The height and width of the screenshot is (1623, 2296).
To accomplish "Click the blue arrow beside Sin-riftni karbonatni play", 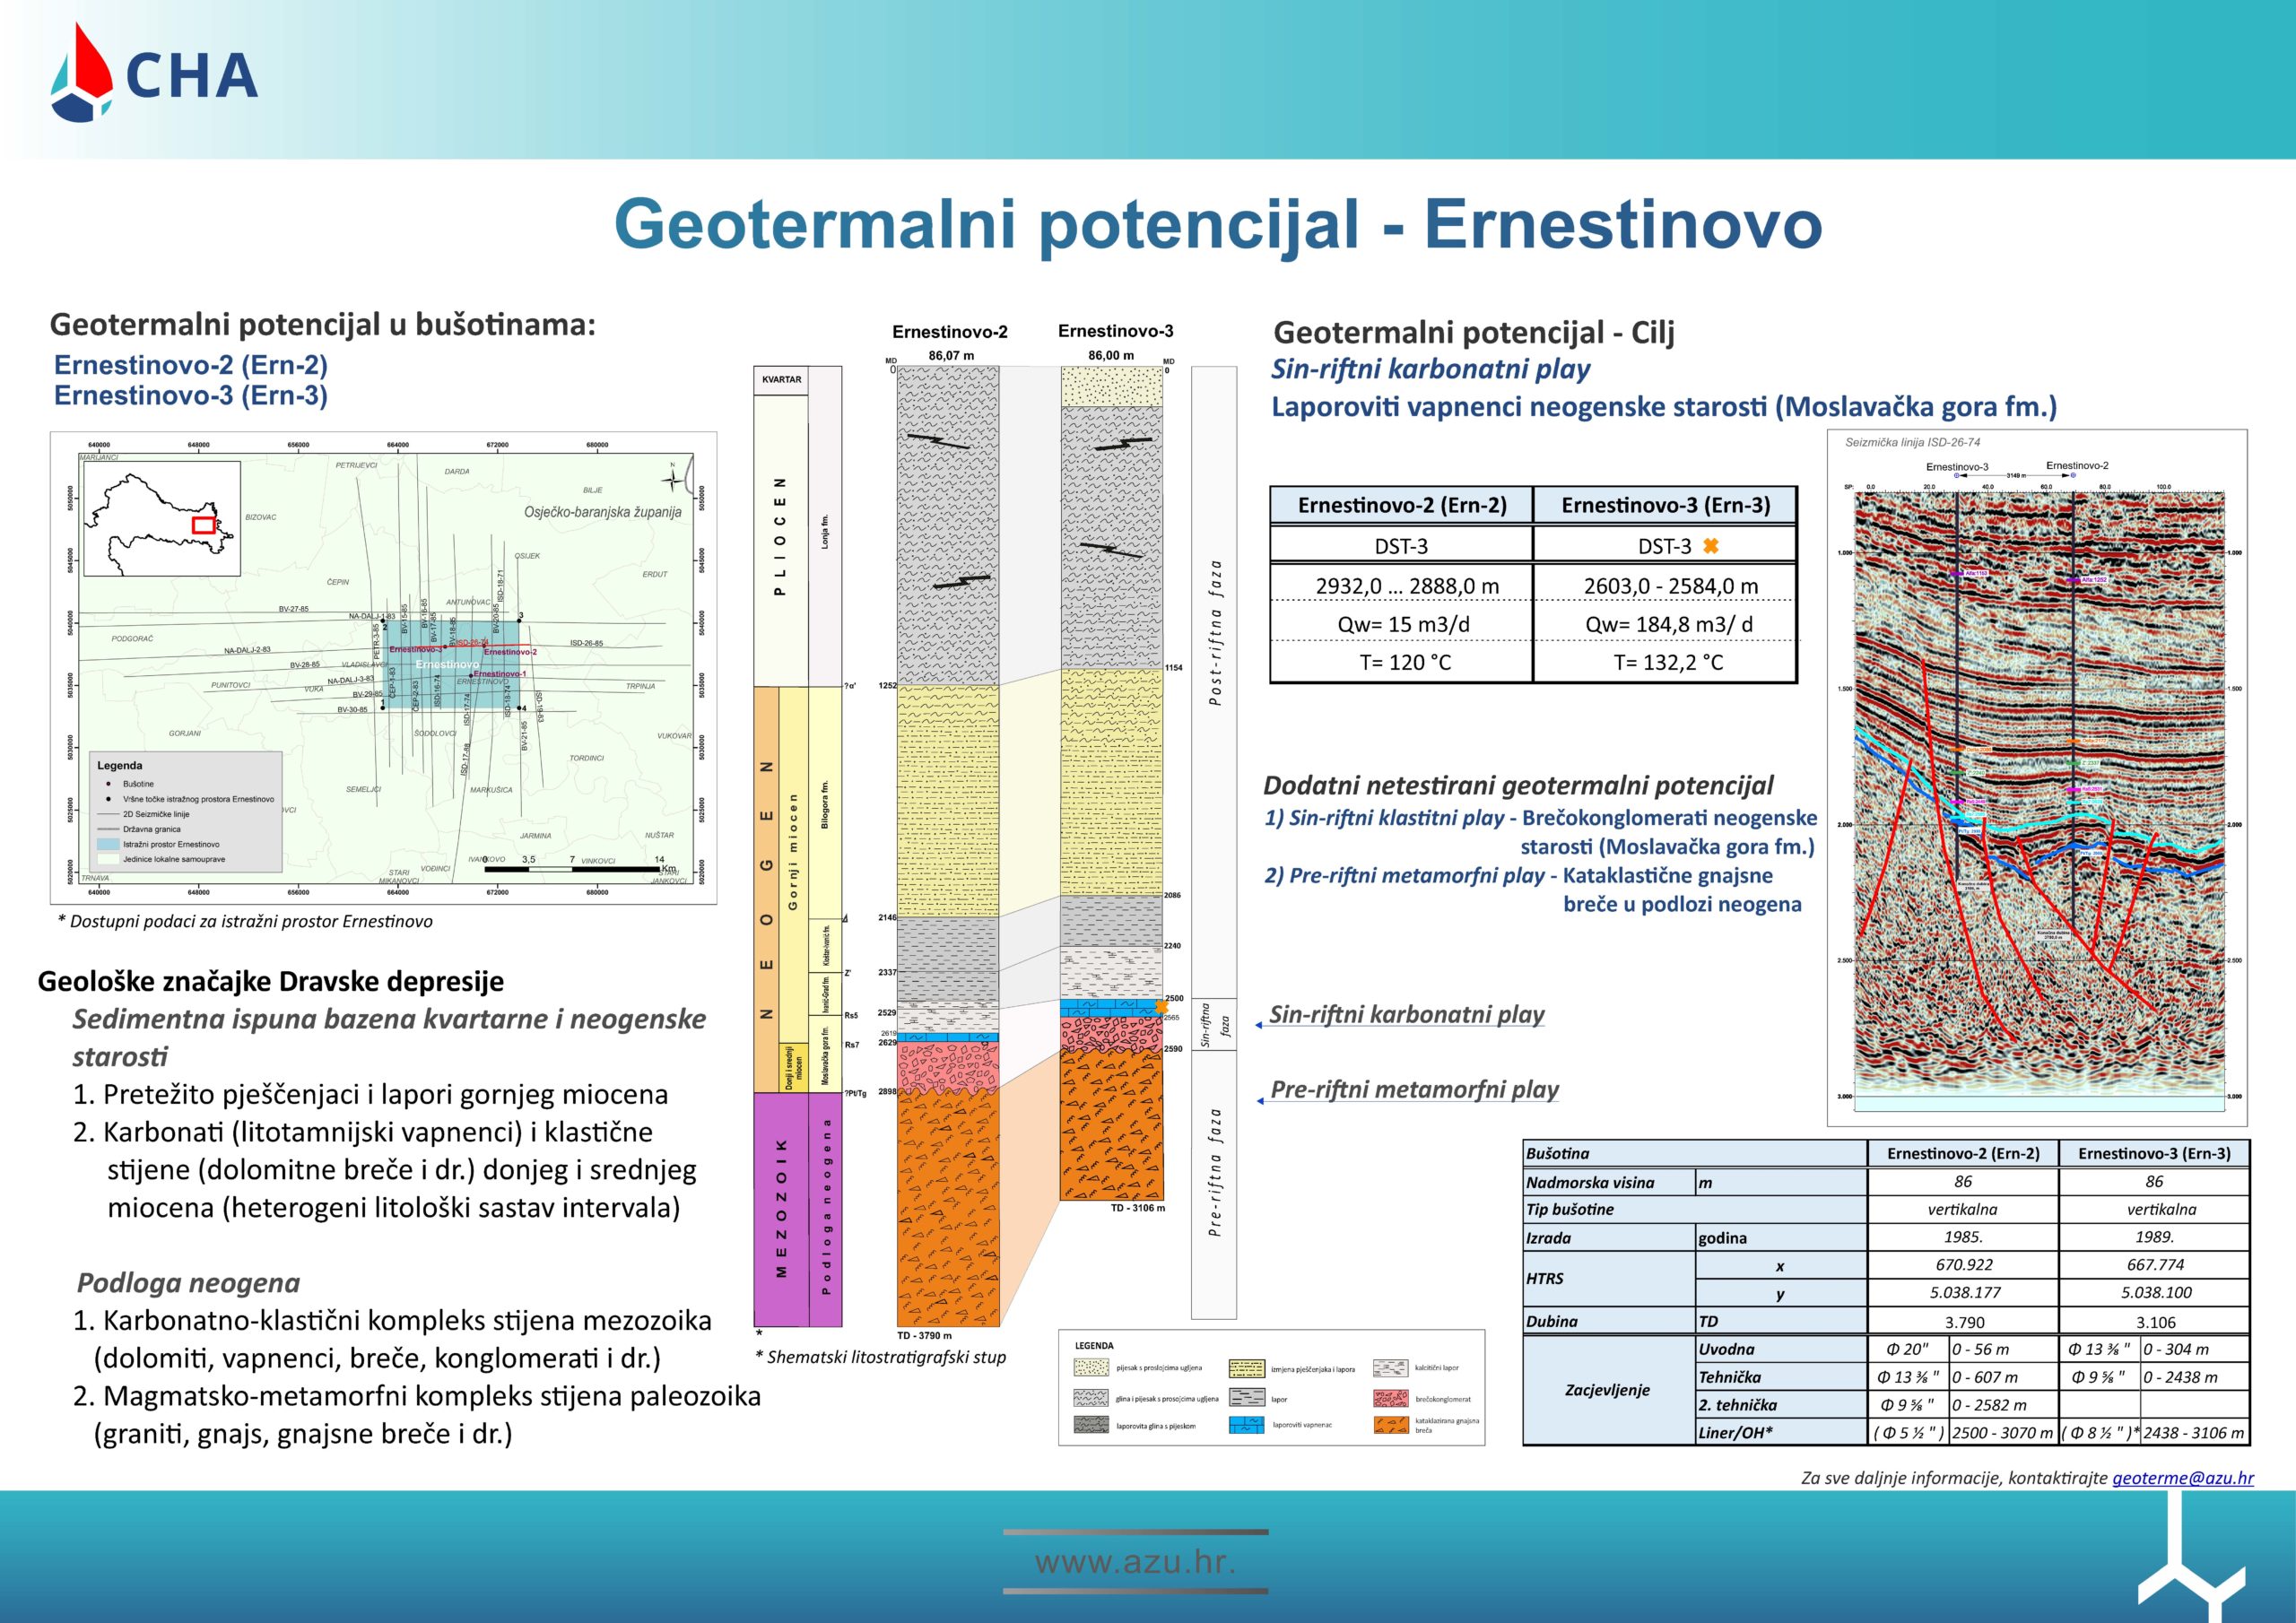I will pyautogui.click(x=1260, y=1026).
